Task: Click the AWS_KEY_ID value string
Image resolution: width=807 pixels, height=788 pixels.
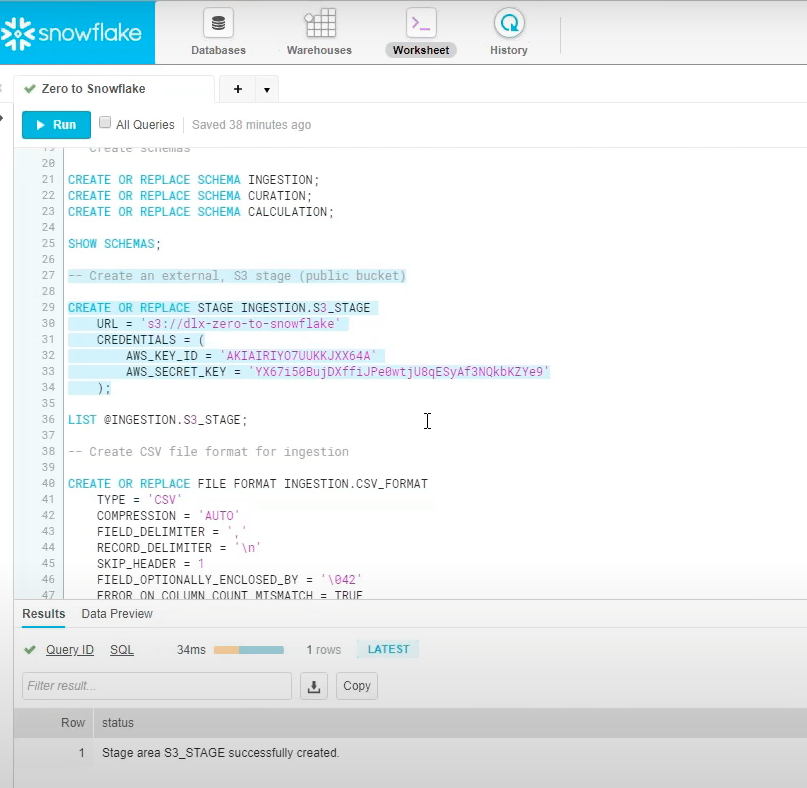Action: pos(299,356)
